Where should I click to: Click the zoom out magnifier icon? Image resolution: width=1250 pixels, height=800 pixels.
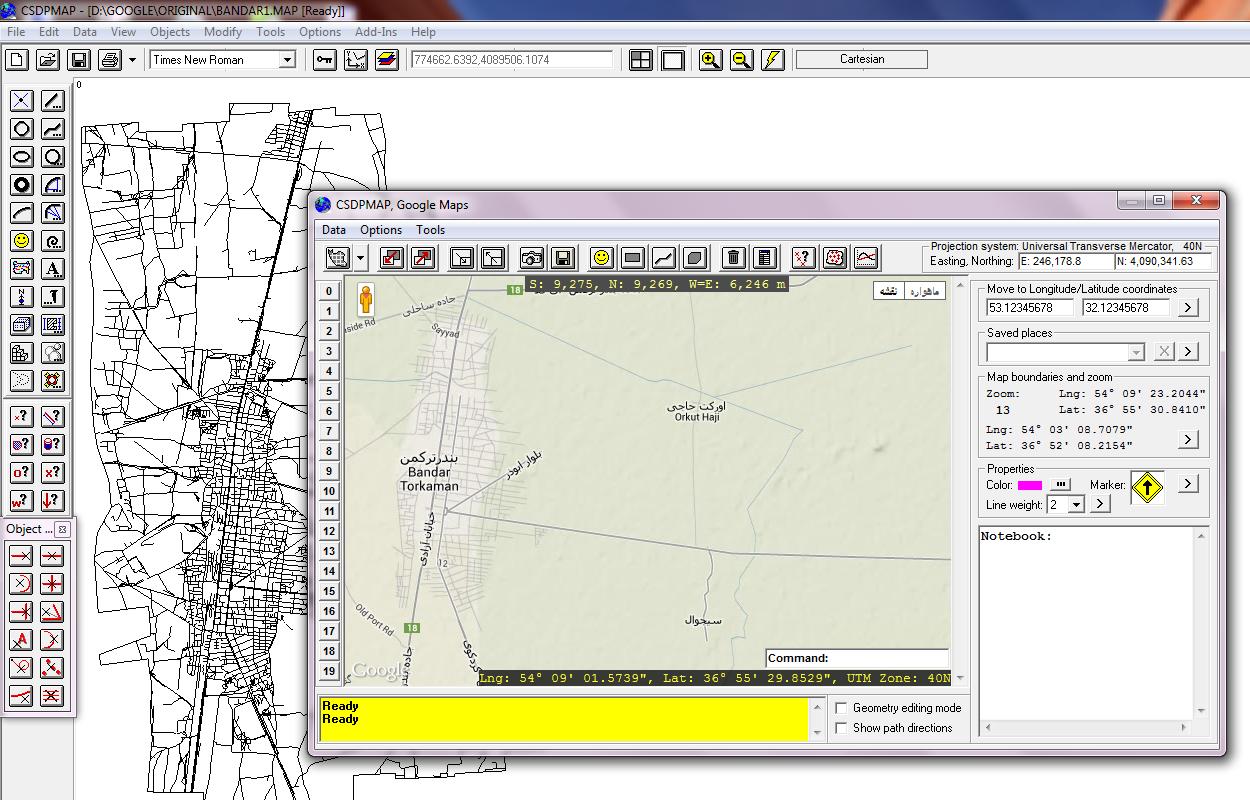[741, 60]
